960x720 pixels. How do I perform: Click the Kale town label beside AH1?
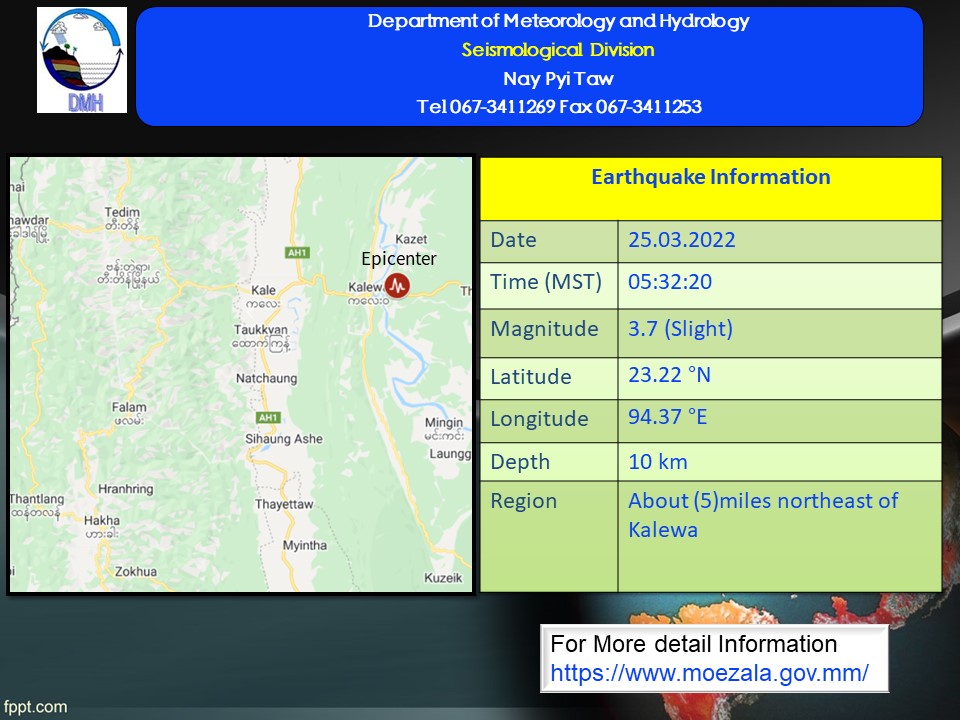(263, 290)
